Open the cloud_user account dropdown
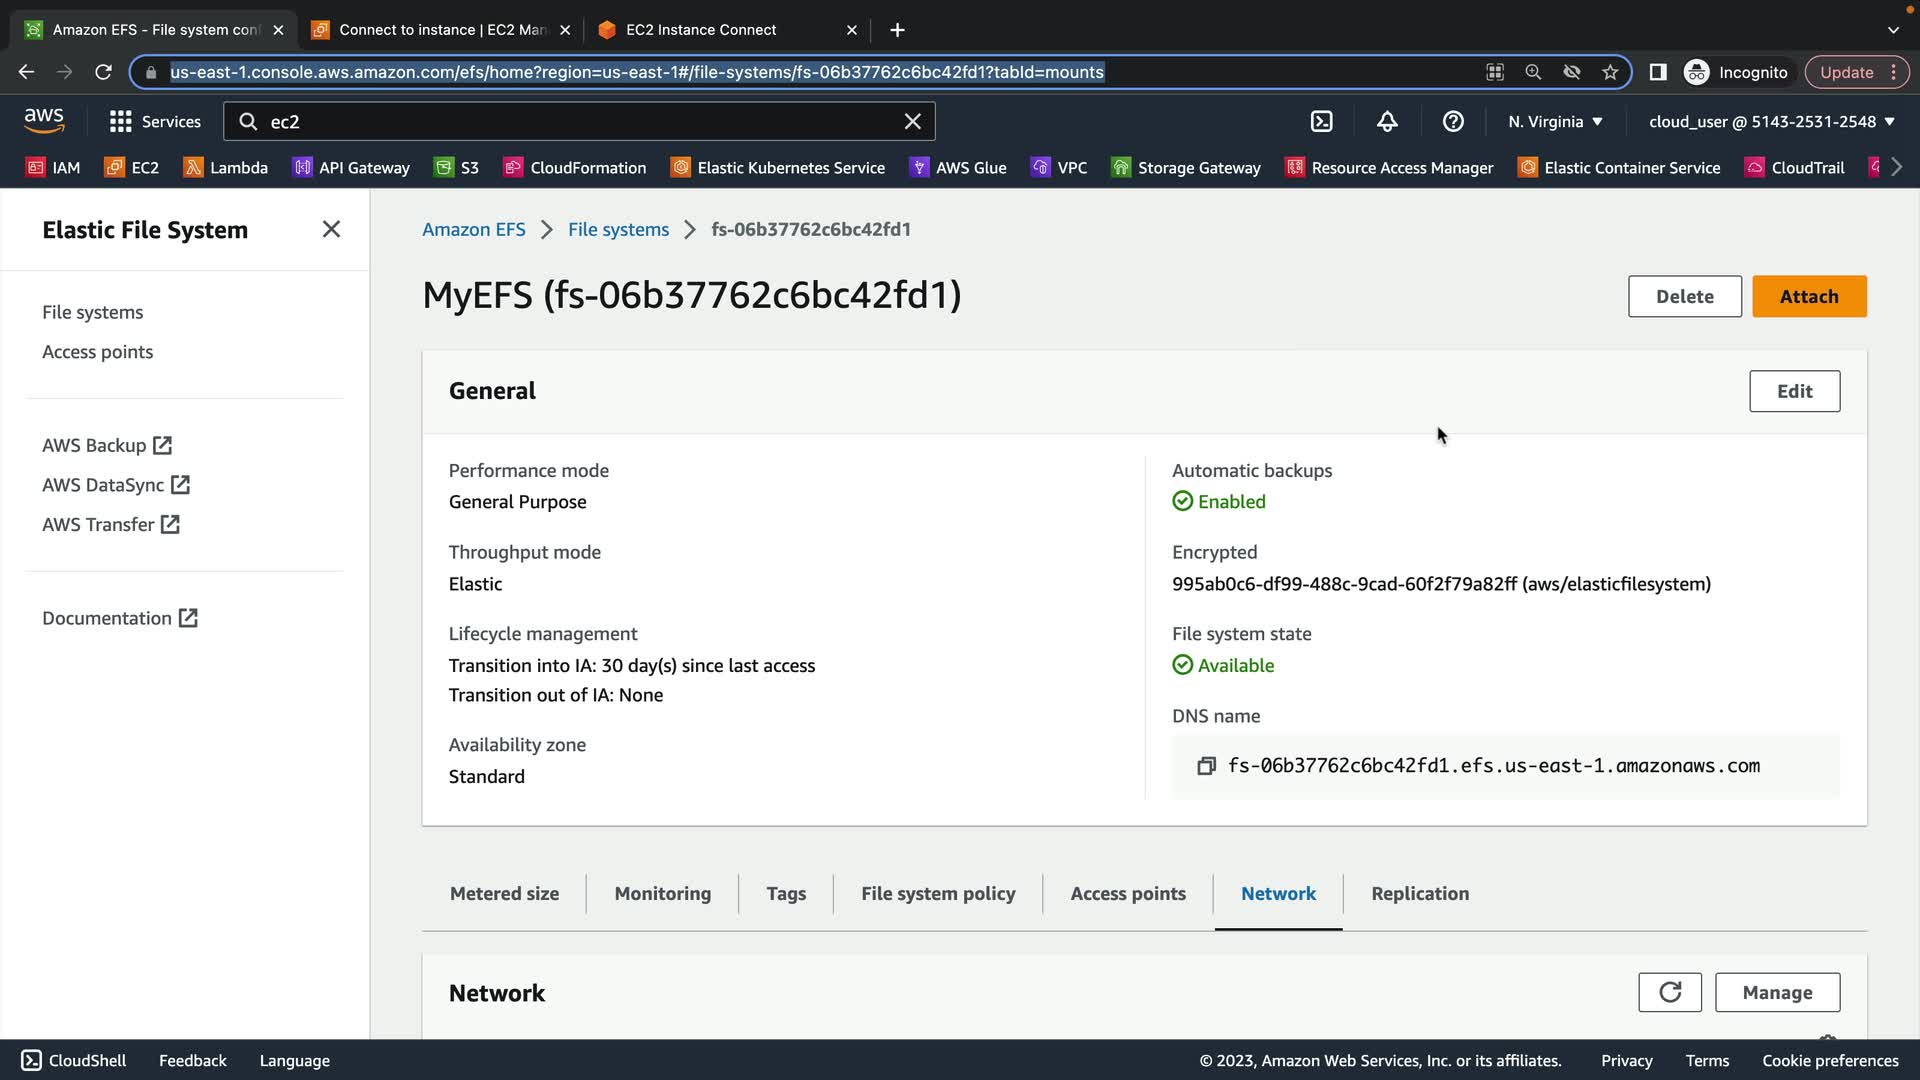Screen dimensions: 1920x1080 (1771, 121)
